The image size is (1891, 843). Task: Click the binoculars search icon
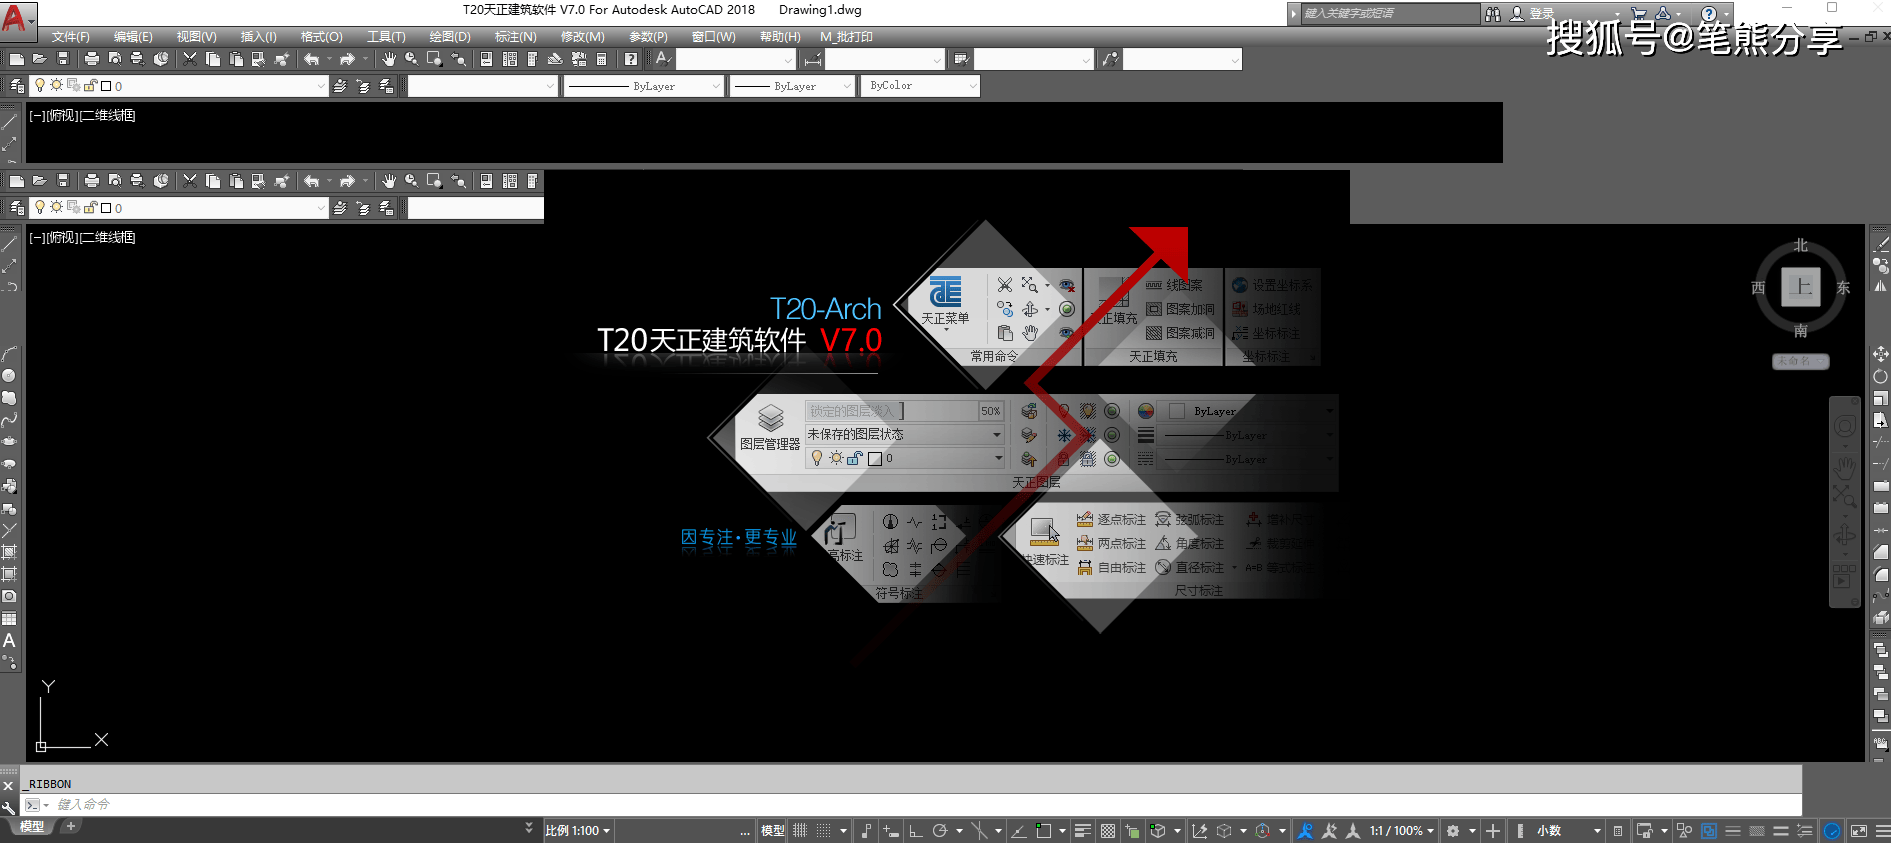[1493, 14]
